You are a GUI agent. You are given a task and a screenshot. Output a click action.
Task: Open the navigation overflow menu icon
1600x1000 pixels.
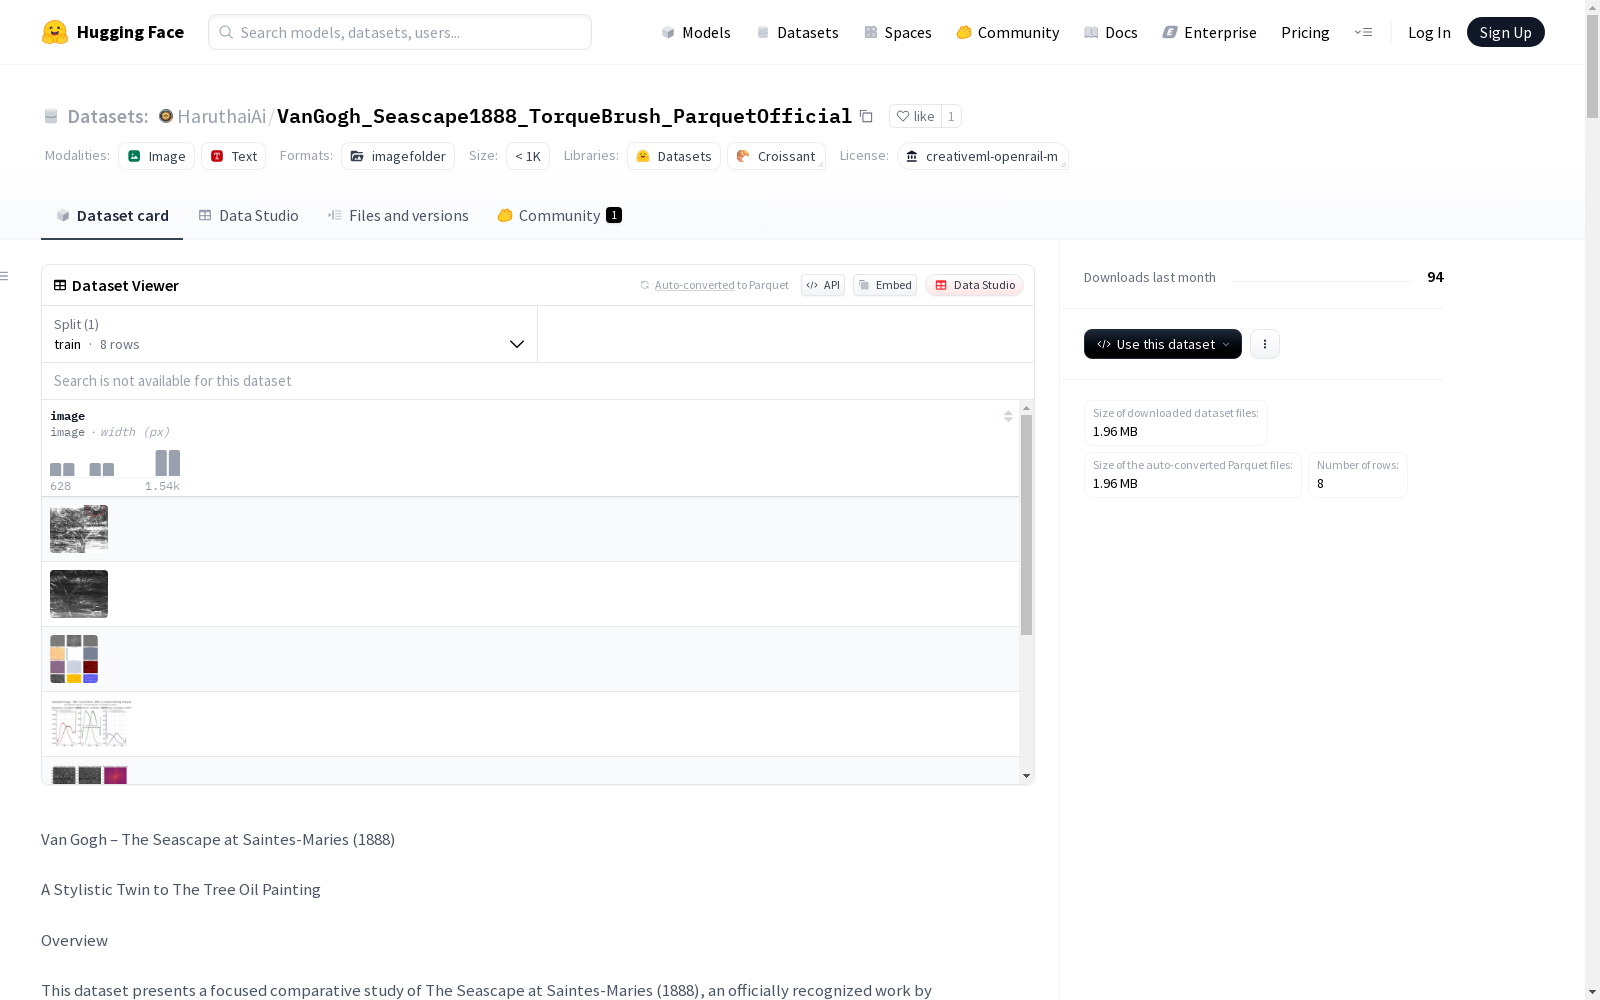(x=1363, y=32)
